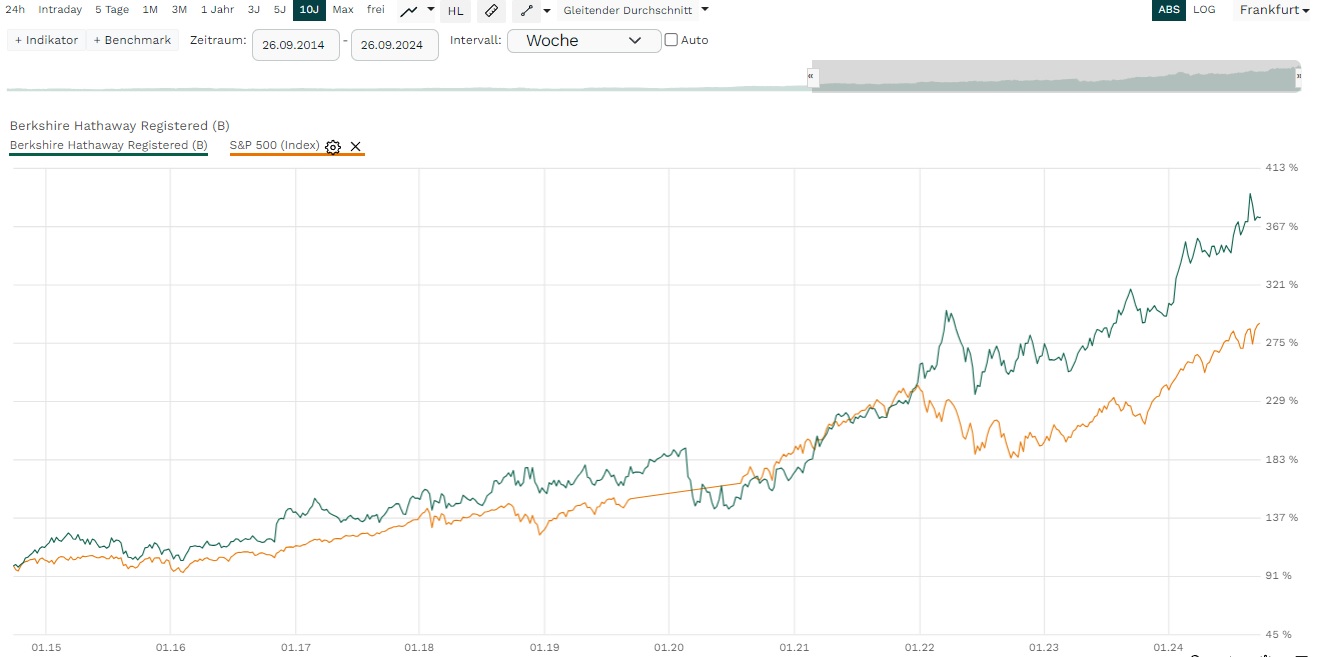Image resolution: width=1317 pixels, height=657 pixels.
Task: Click the 367 % axis label
Action: click(x=1282, y=227)
